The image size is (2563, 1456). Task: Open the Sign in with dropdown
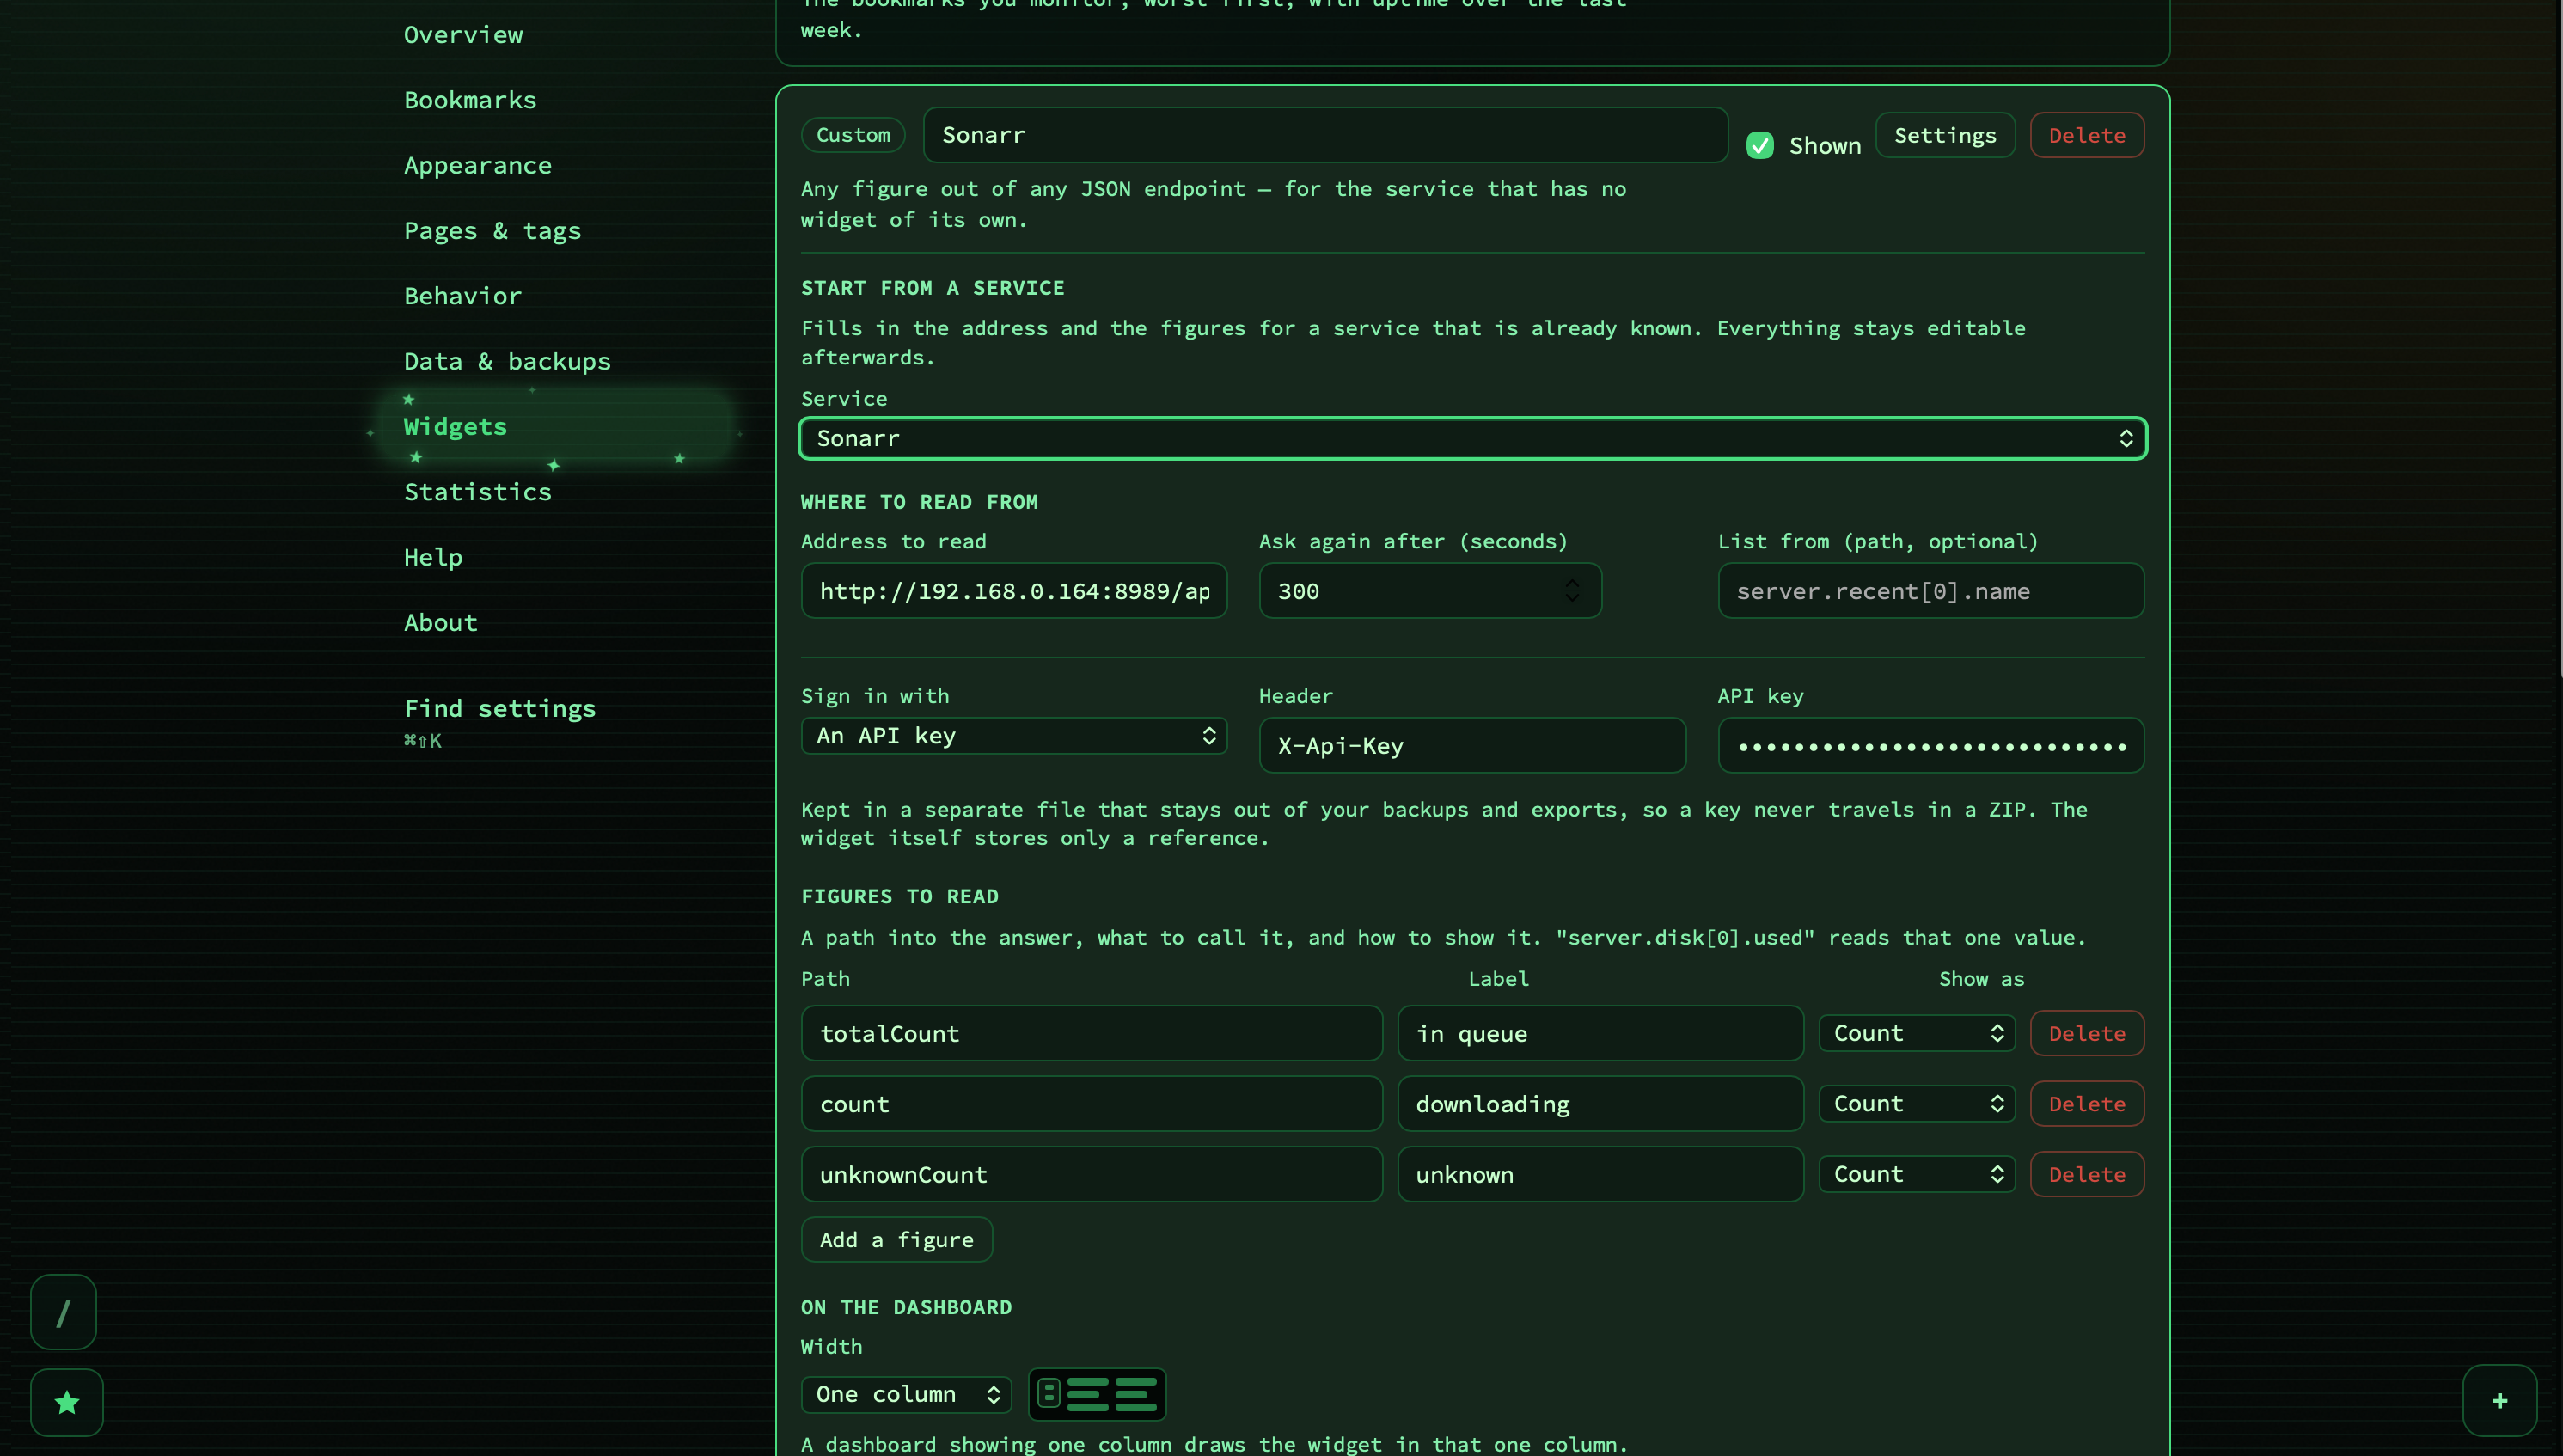click(1013, 735)
